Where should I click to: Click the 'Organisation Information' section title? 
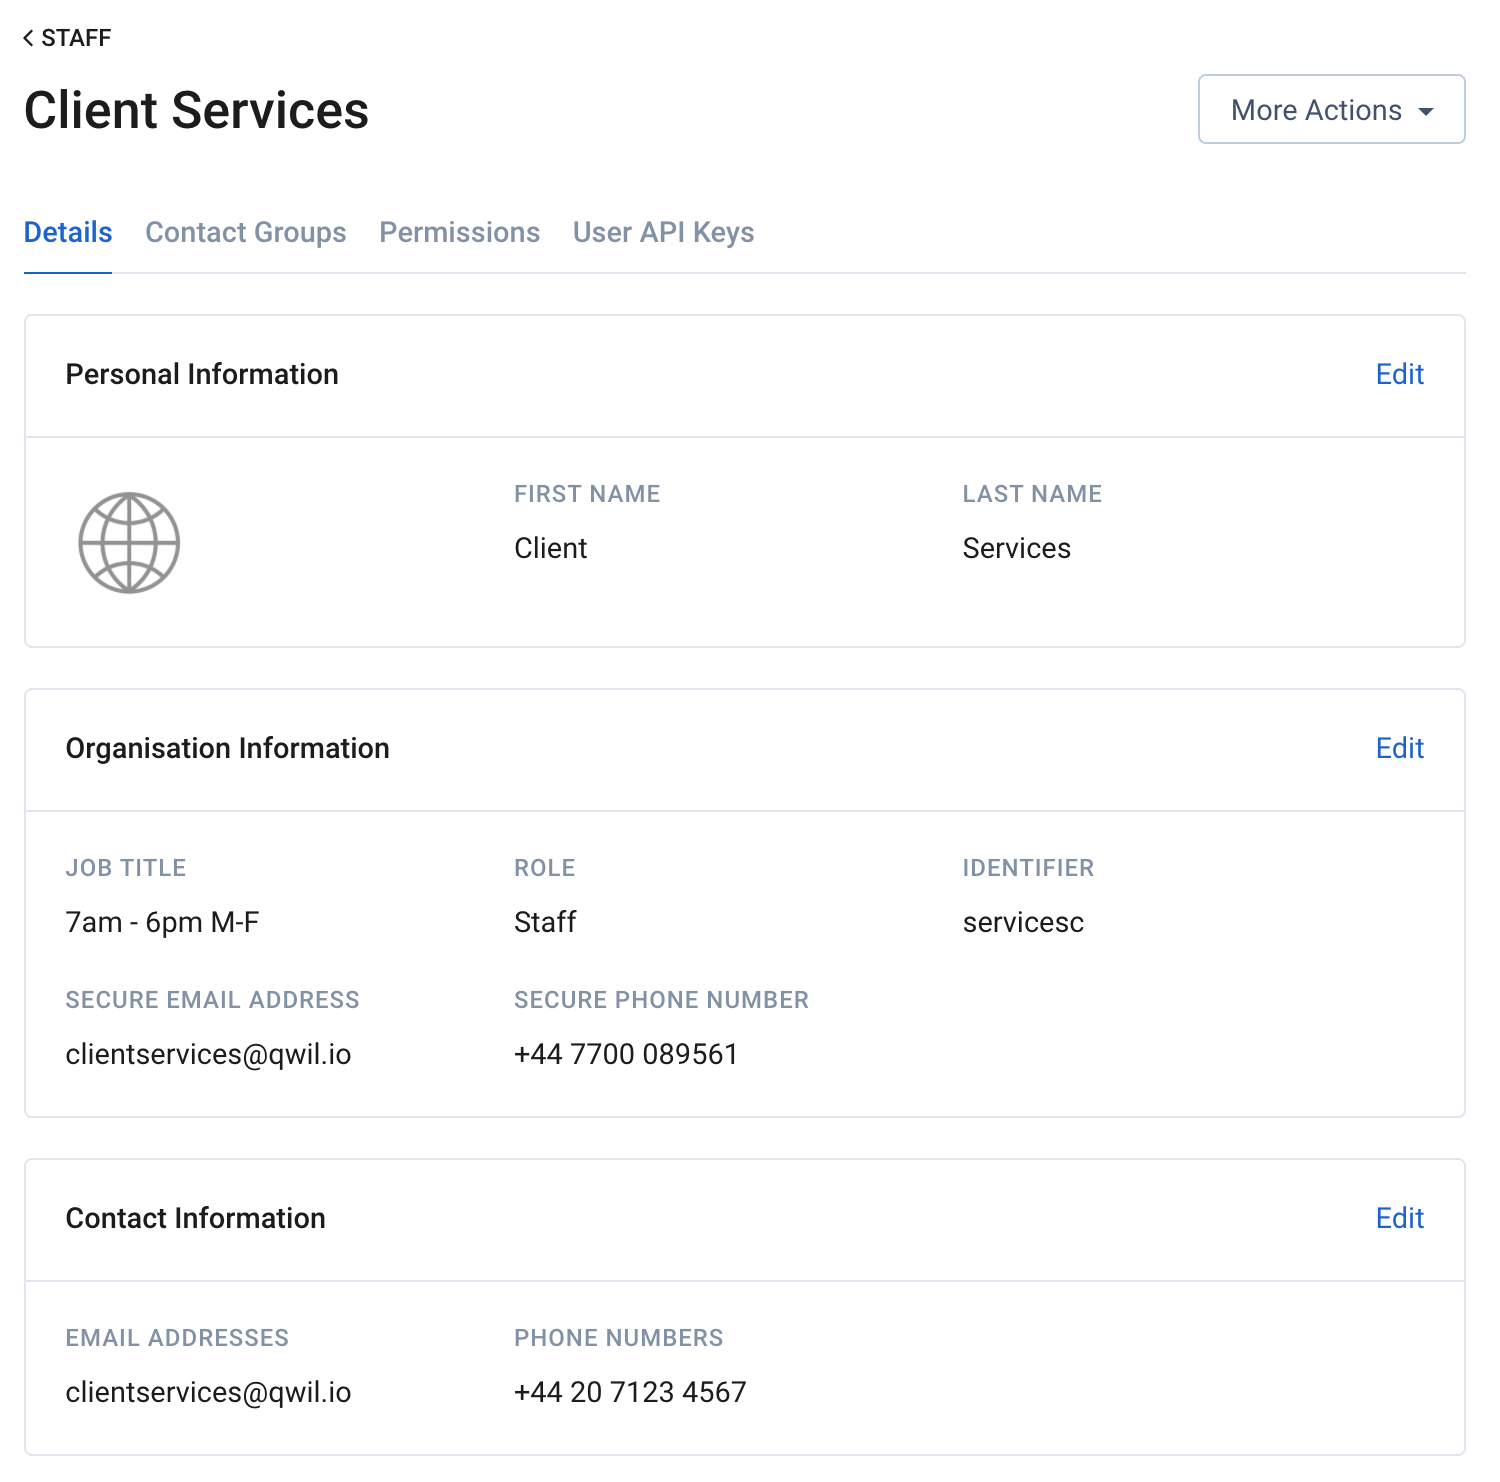point(227,748)
